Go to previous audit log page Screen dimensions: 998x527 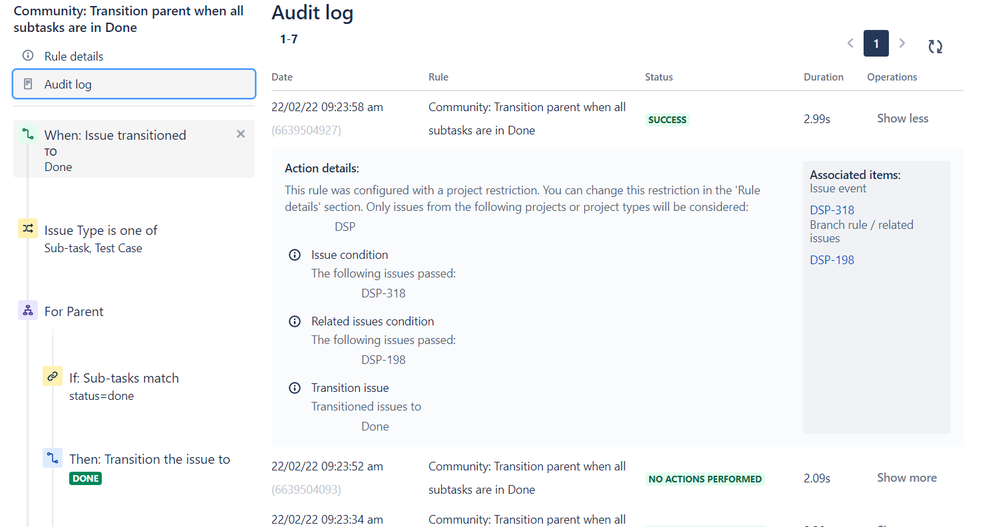click(x=850, y=43)
